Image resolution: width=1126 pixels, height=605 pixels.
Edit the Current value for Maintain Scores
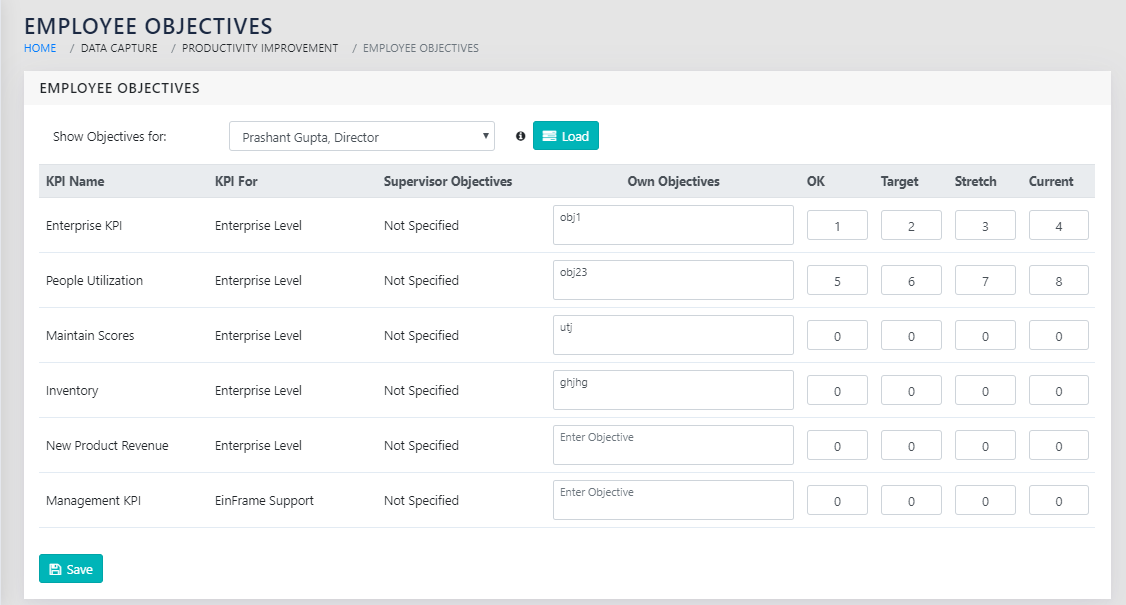pos(1059,336)
